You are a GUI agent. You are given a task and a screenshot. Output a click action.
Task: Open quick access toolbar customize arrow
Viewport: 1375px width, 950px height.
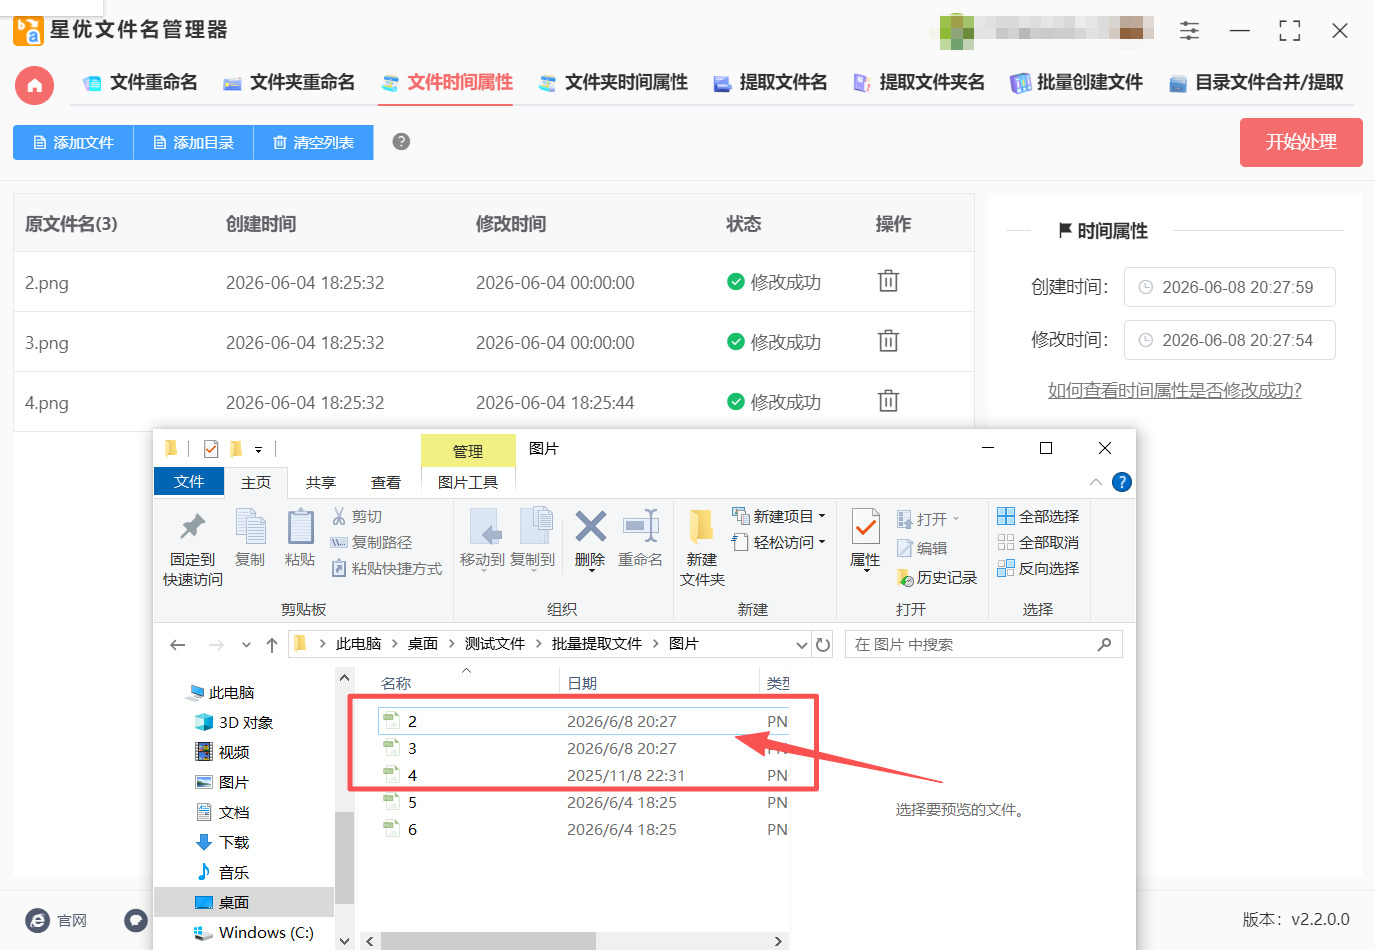coord(258,450)
